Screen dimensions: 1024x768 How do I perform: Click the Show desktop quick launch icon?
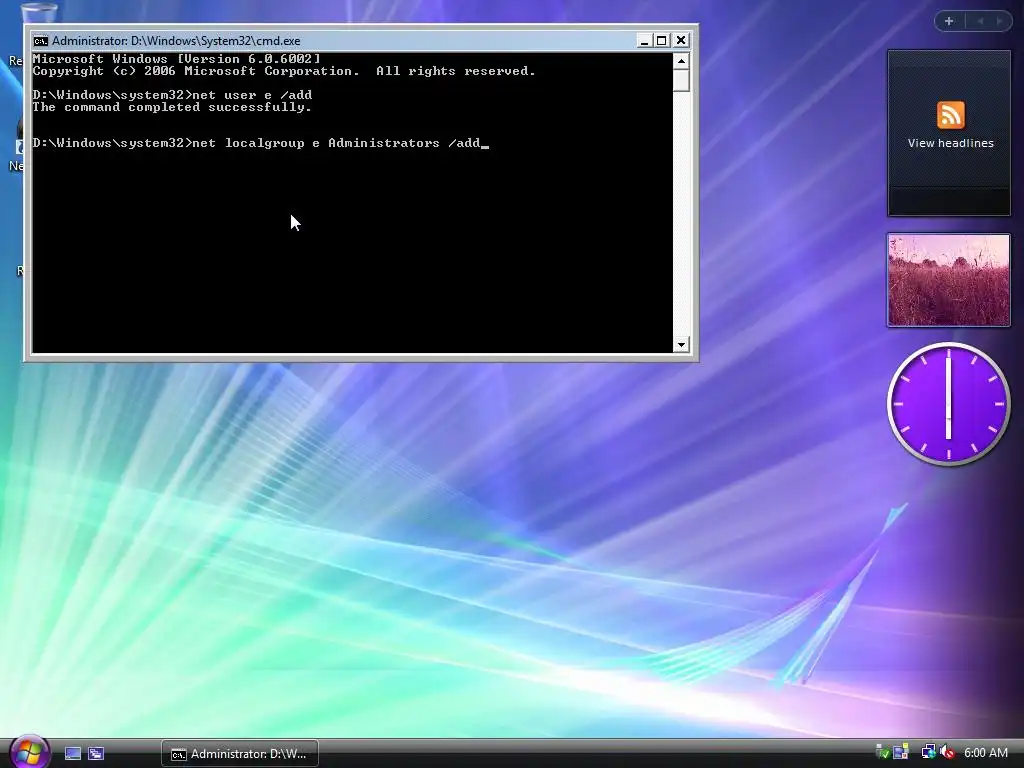(72, 754)
